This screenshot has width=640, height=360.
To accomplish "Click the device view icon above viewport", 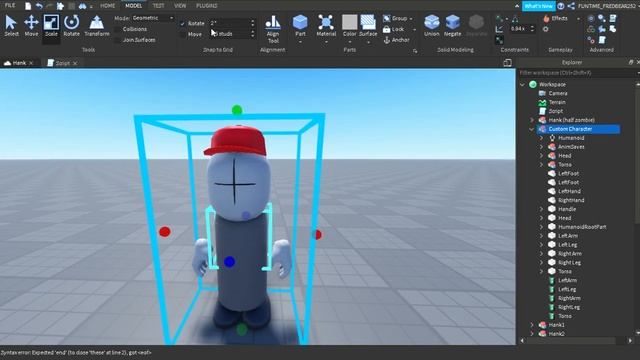I will click(x=507, y=62).
